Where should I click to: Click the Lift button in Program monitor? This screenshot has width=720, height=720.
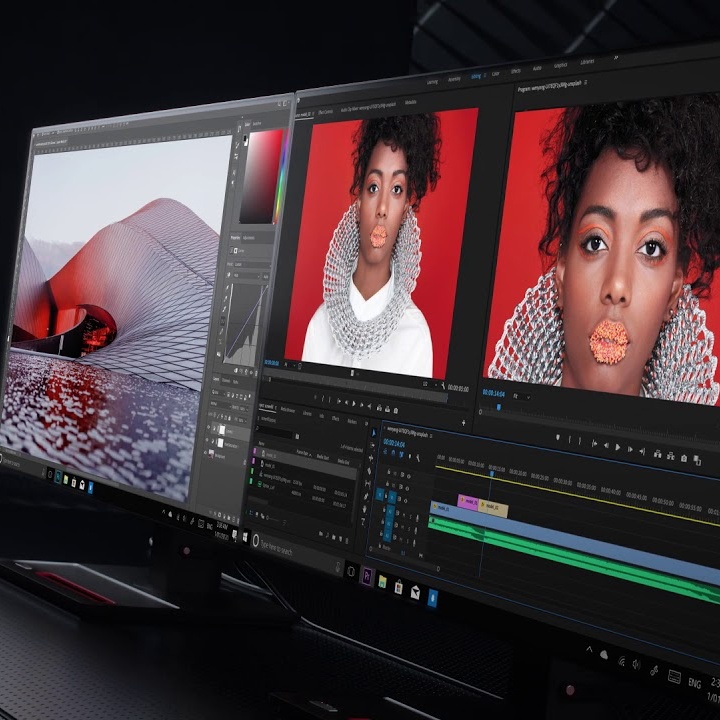[658, 454]
